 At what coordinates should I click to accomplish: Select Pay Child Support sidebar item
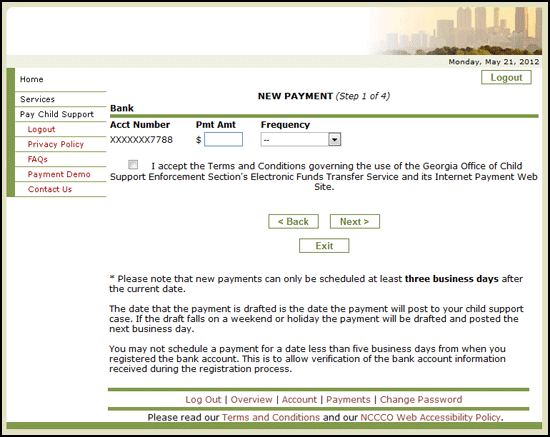(57, 114)
